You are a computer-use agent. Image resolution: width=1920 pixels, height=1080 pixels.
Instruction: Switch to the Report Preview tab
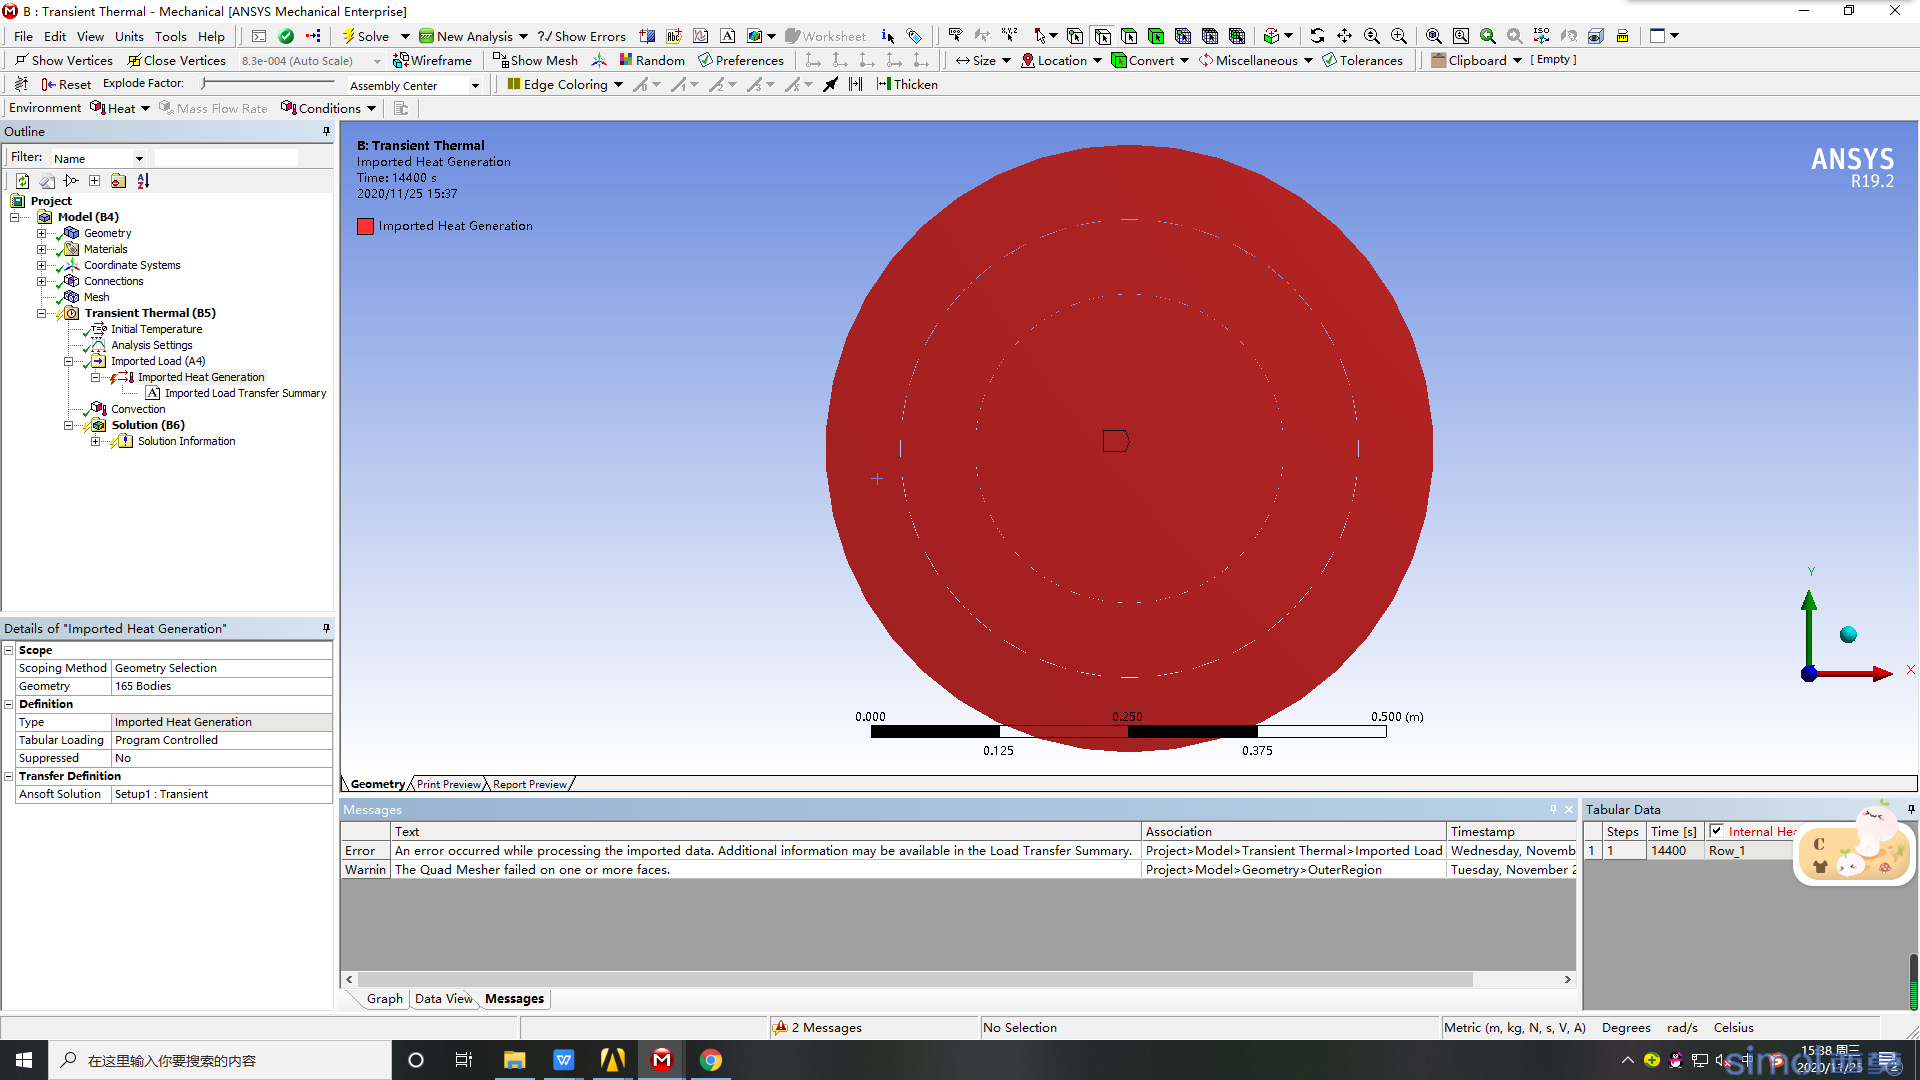point(530,784)
